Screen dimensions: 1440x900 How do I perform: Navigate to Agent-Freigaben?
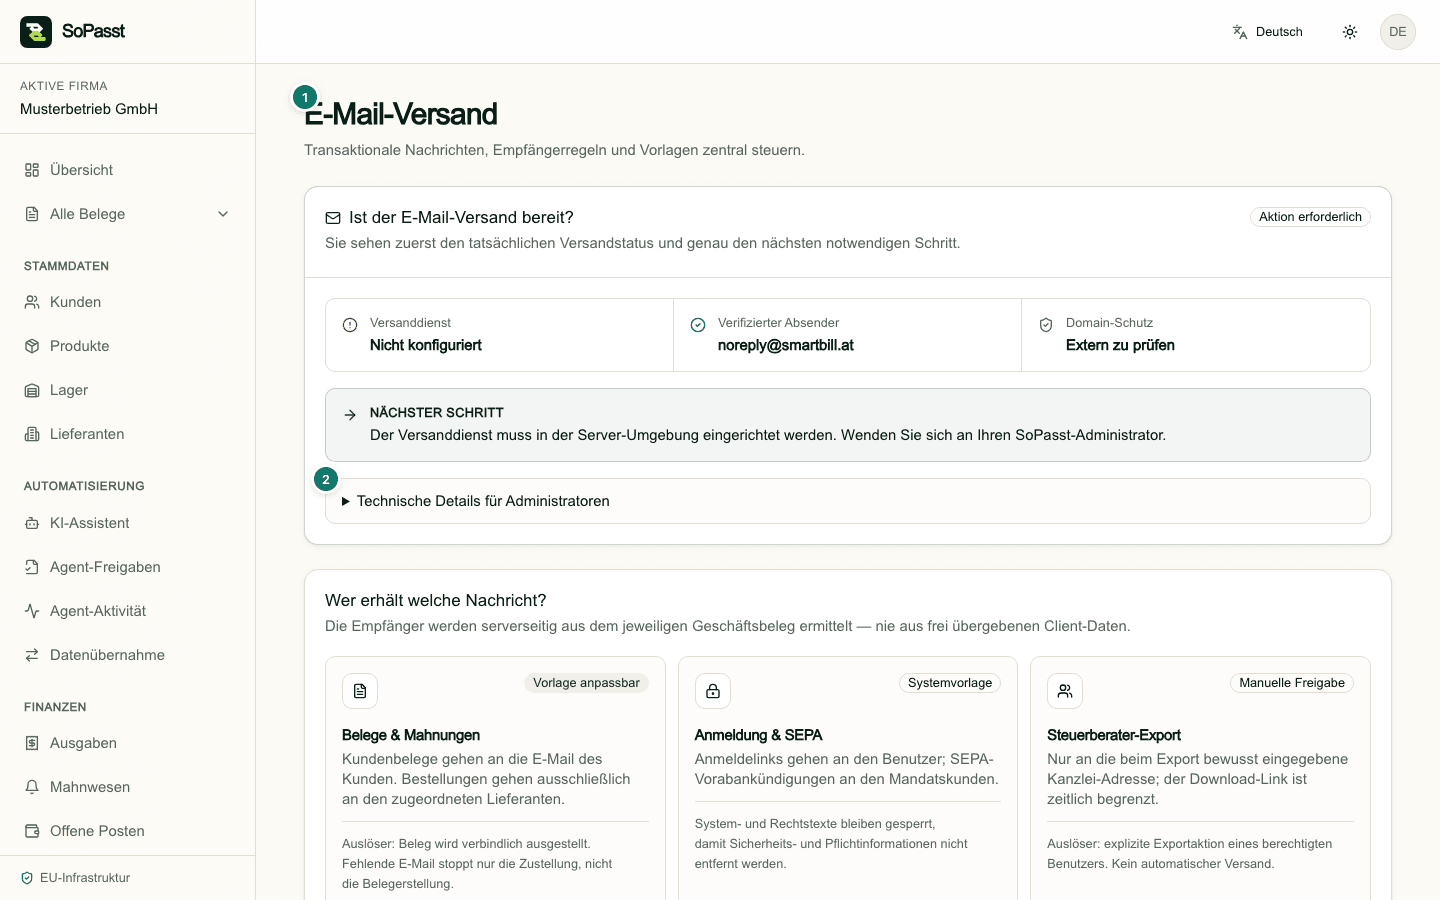click(x=128, y=567)
